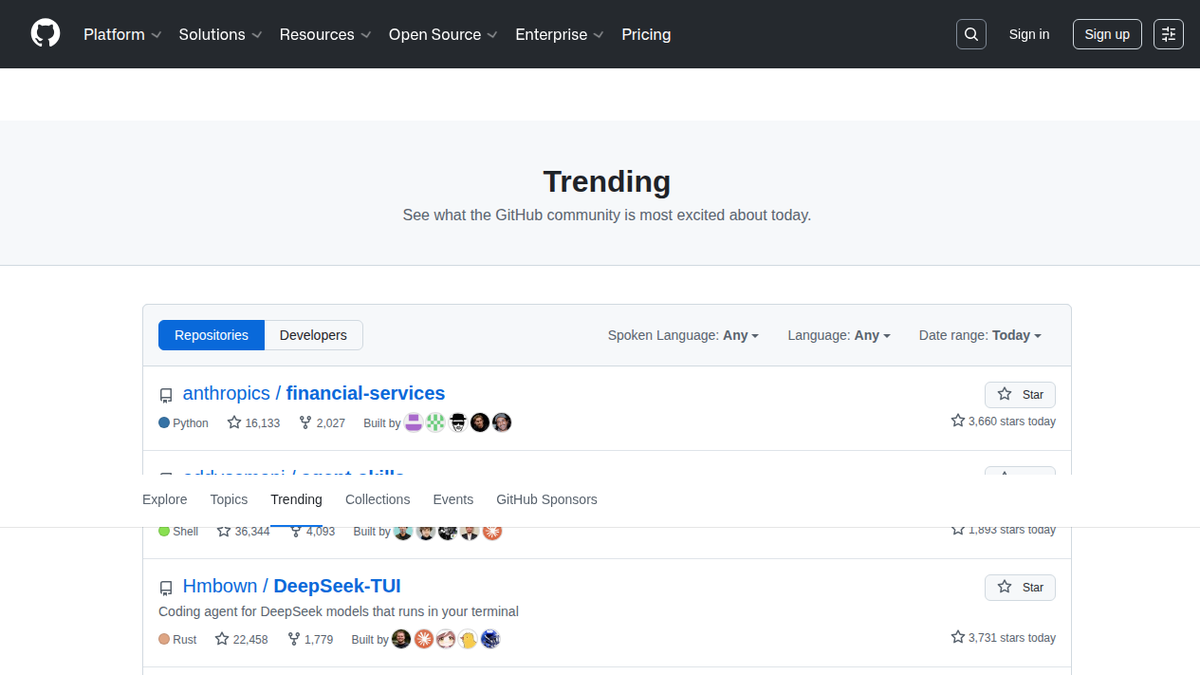Switch to the Repositories tab
Viewport: 1200px width, 675px height.
coord(211,335)
